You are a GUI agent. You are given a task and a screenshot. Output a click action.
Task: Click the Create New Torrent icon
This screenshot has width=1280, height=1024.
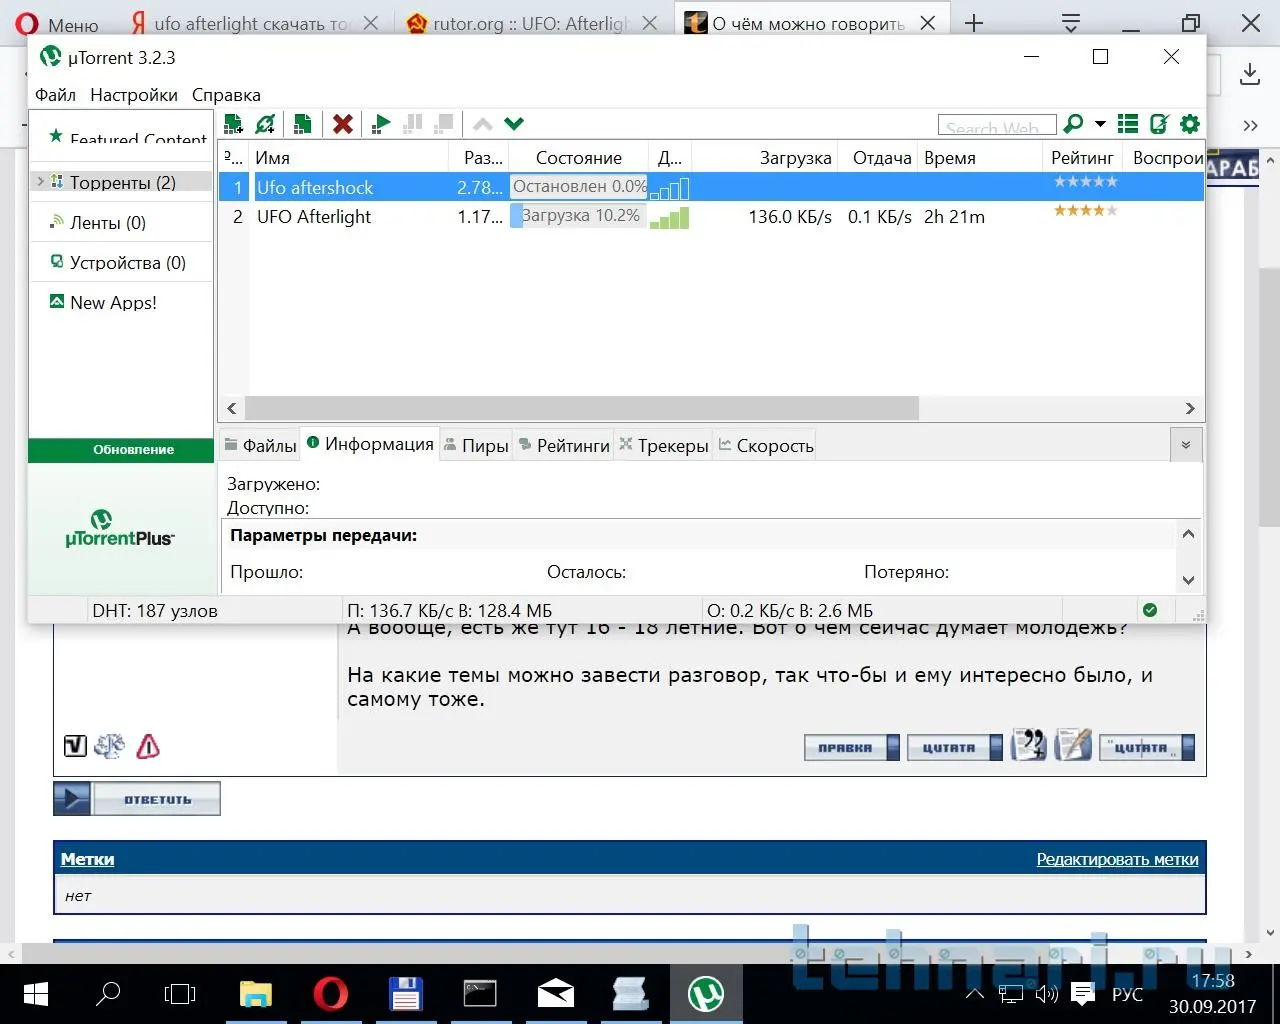click(302, 124)
